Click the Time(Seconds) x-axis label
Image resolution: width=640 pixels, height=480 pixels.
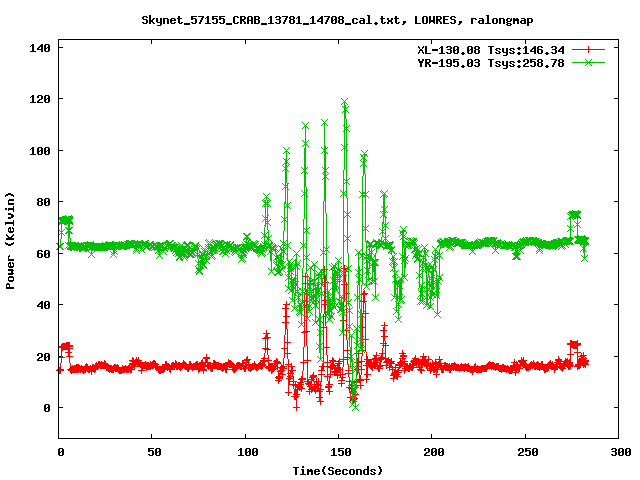click(338, 471)
